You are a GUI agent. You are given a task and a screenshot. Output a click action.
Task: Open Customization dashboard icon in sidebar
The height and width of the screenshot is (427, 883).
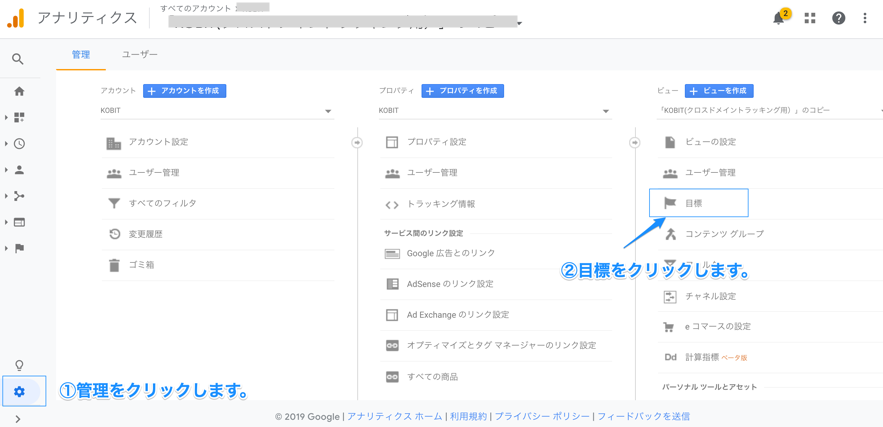19,117
